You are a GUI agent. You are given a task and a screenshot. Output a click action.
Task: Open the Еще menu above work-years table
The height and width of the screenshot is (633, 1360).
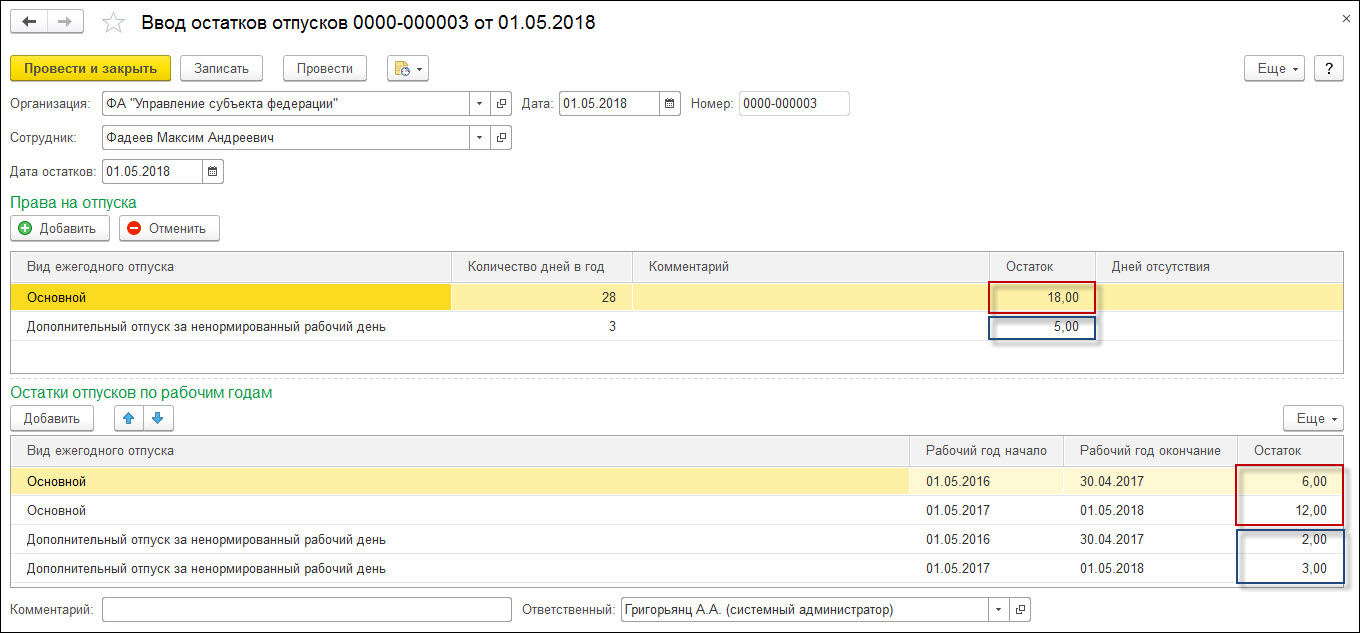click(1312, 418)
